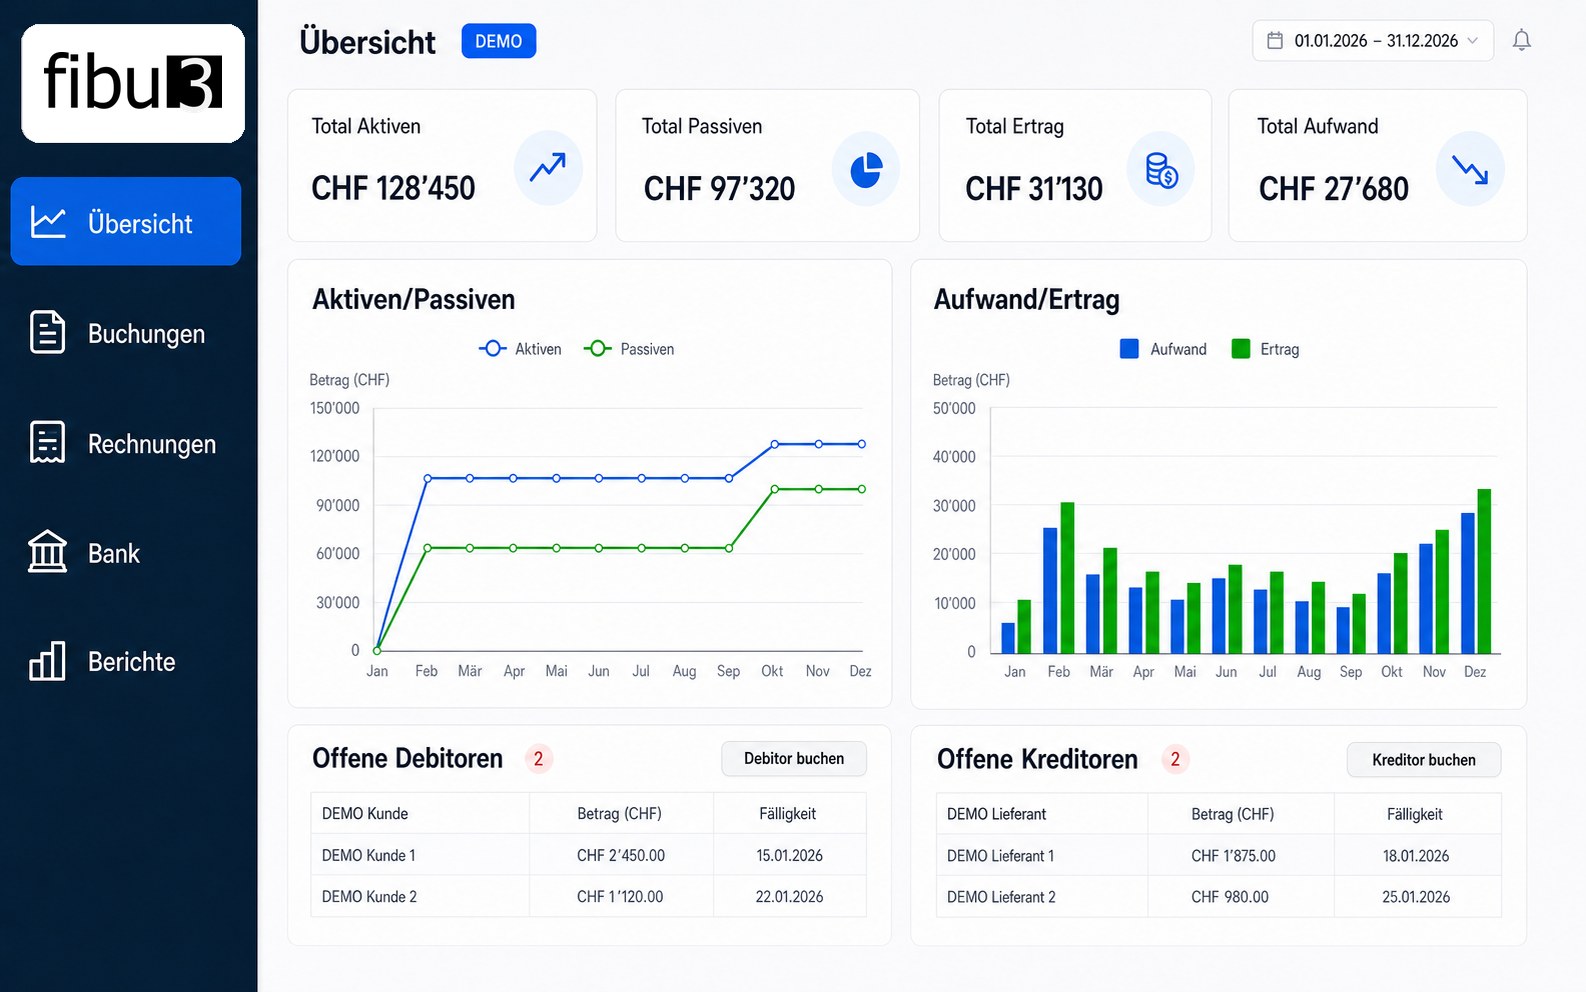Click the Buchungen document sidebar icon
The width and height of the screenshot is (1586, 992).
pos(47,332)
